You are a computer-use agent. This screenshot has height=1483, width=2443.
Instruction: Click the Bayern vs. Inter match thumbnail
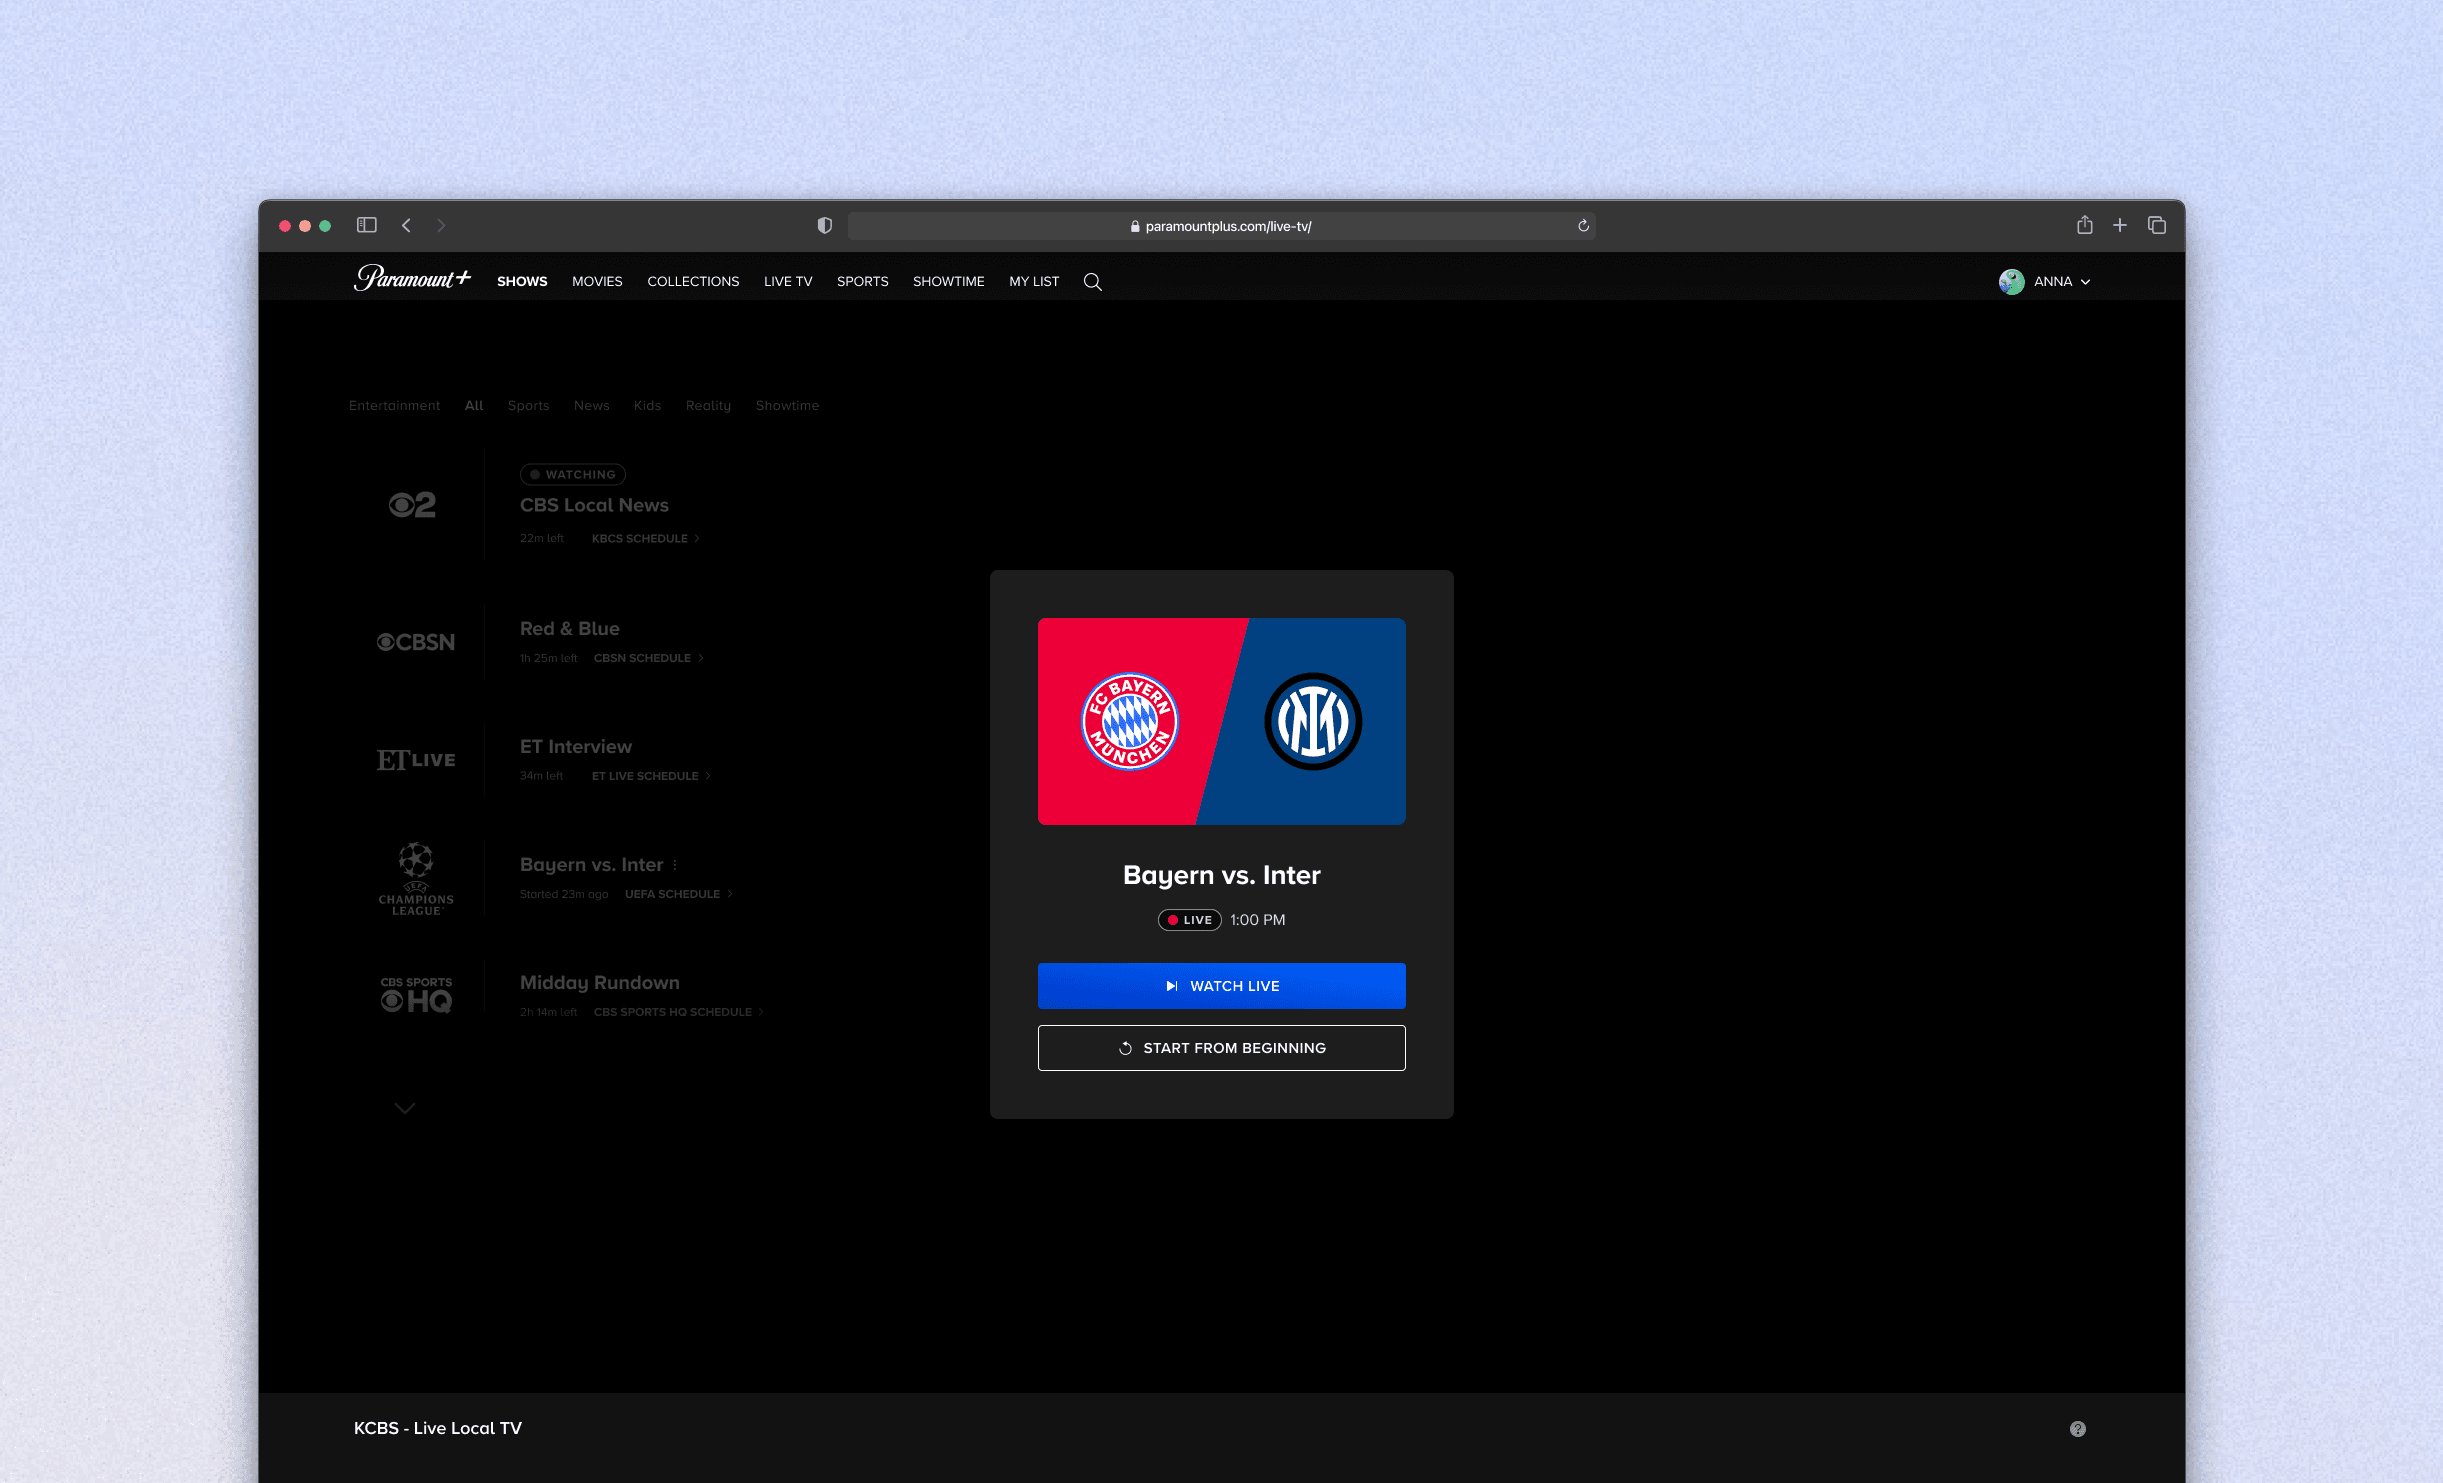pos(1221,721)
